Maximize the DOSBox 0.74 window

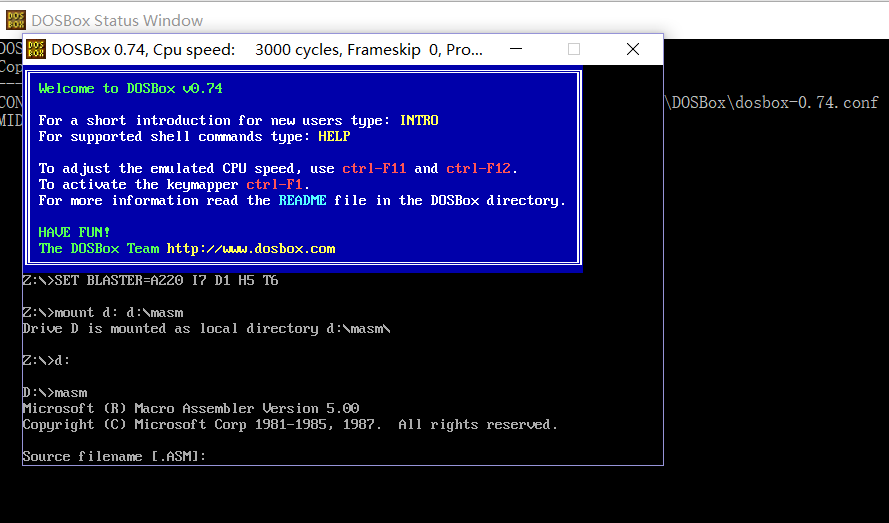point(574,49)
